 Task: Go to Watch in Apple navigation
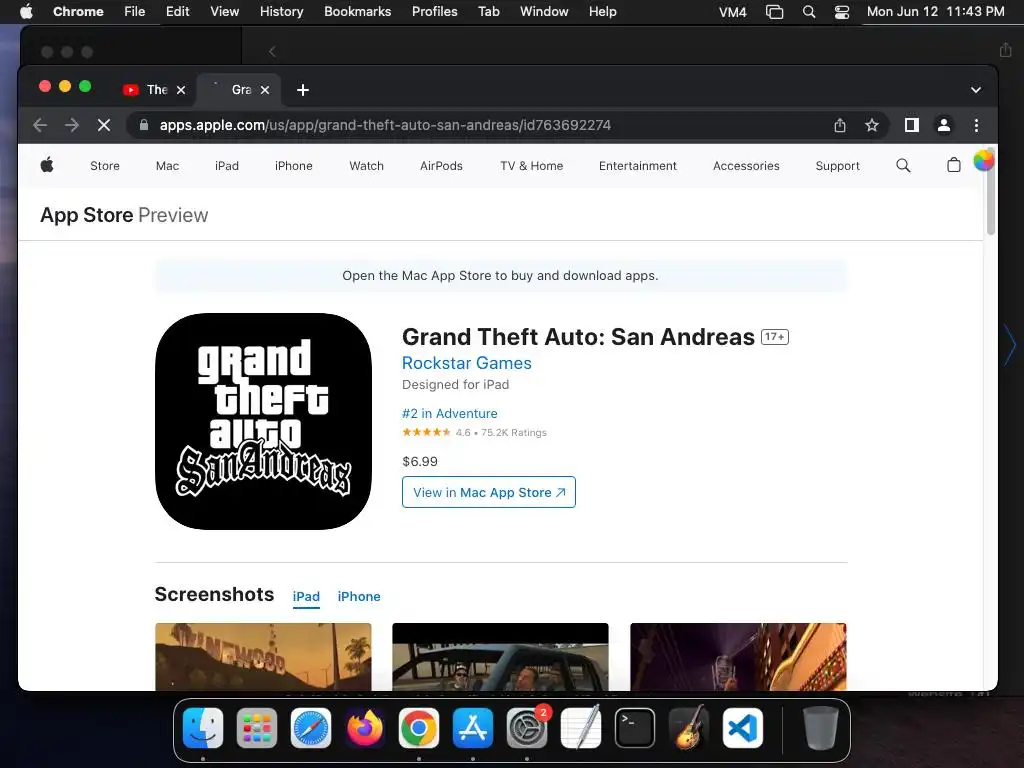[366, 166]
